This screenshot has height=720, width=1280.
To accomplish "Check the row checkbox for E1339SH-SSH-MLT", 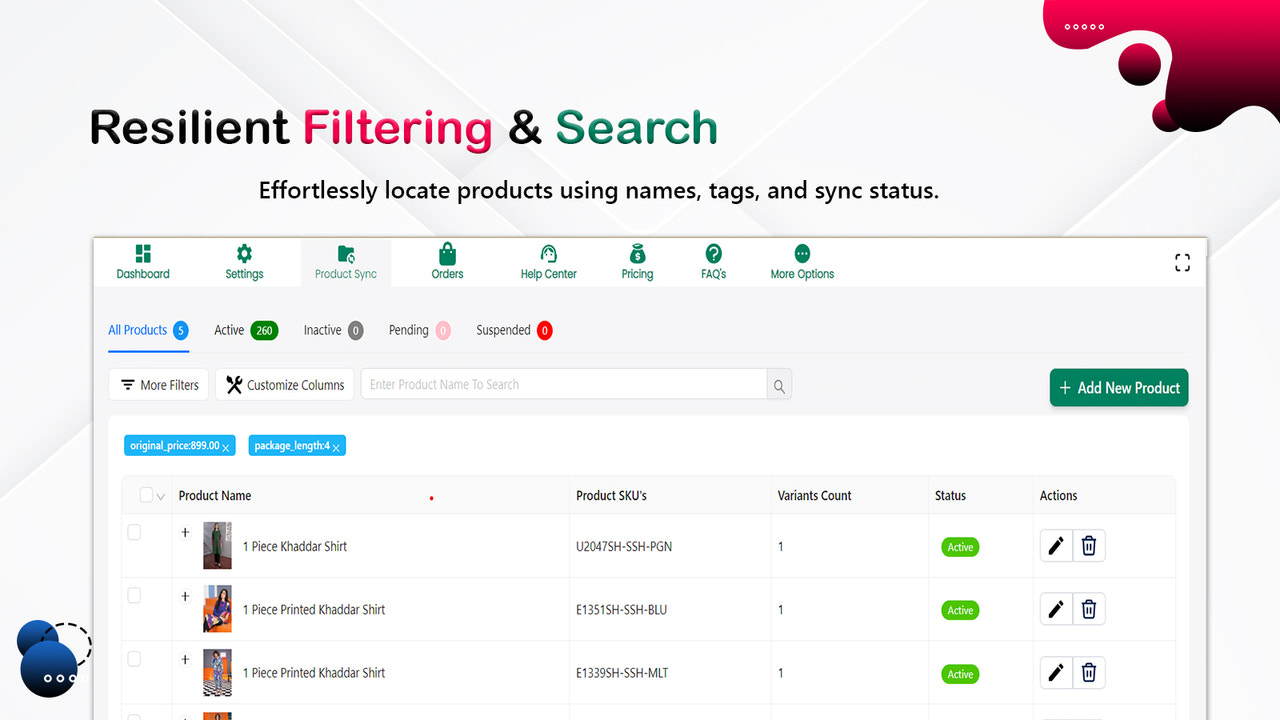I will [x=132, y=659].
